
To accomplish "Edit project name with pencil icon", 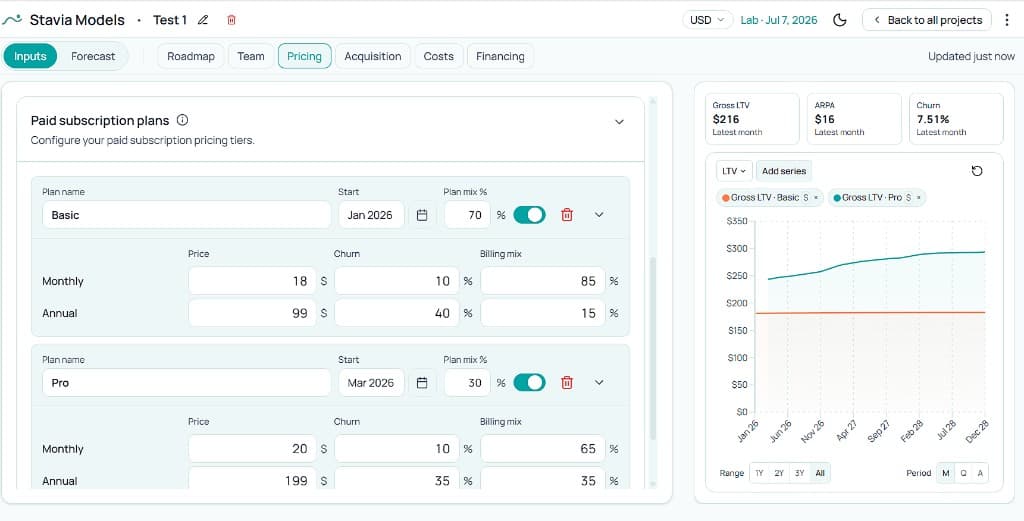I will [203, 20].
